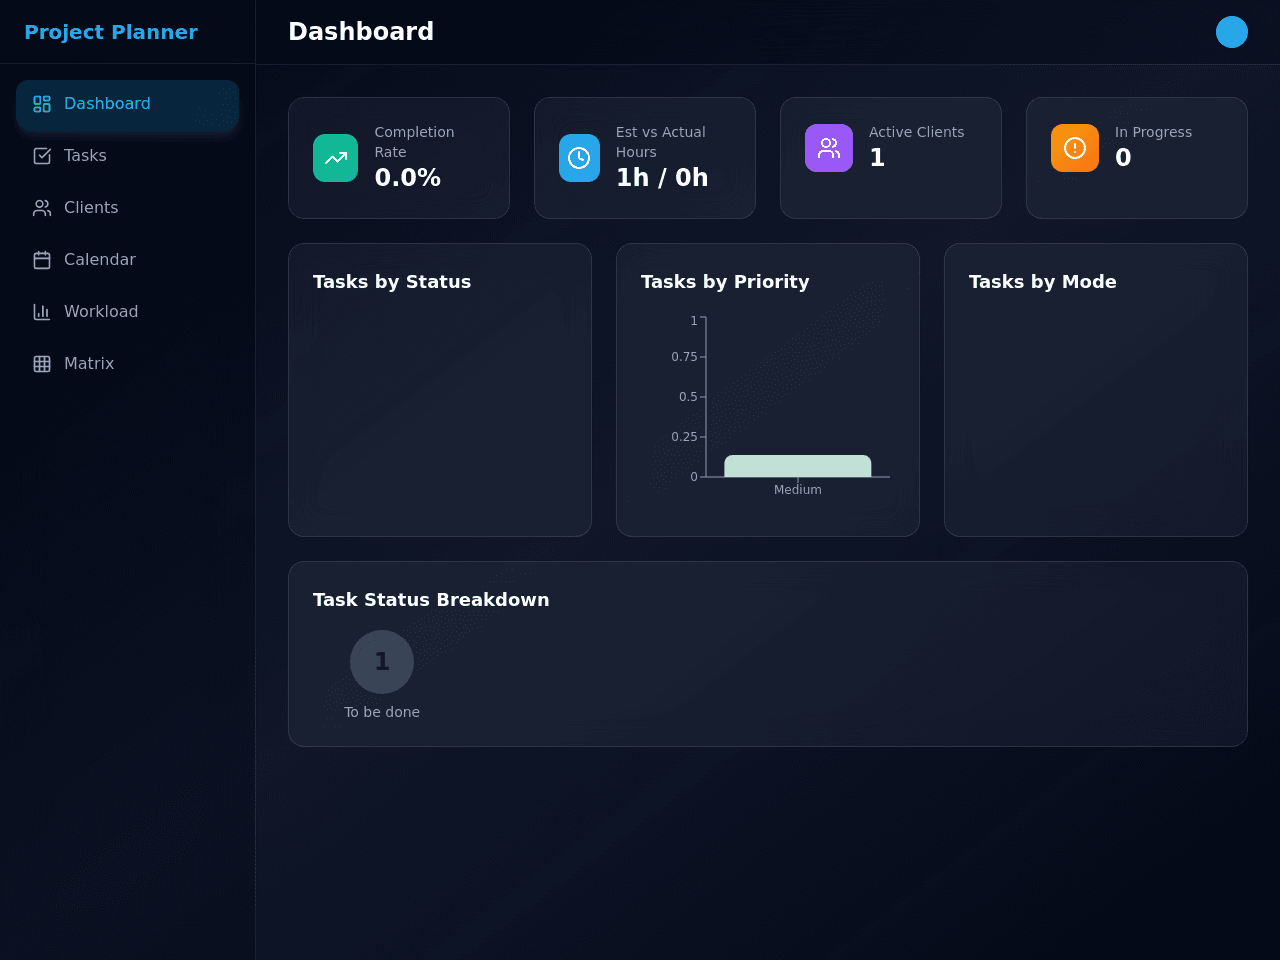Click the blue user avatar circle

coord(1232,32)
